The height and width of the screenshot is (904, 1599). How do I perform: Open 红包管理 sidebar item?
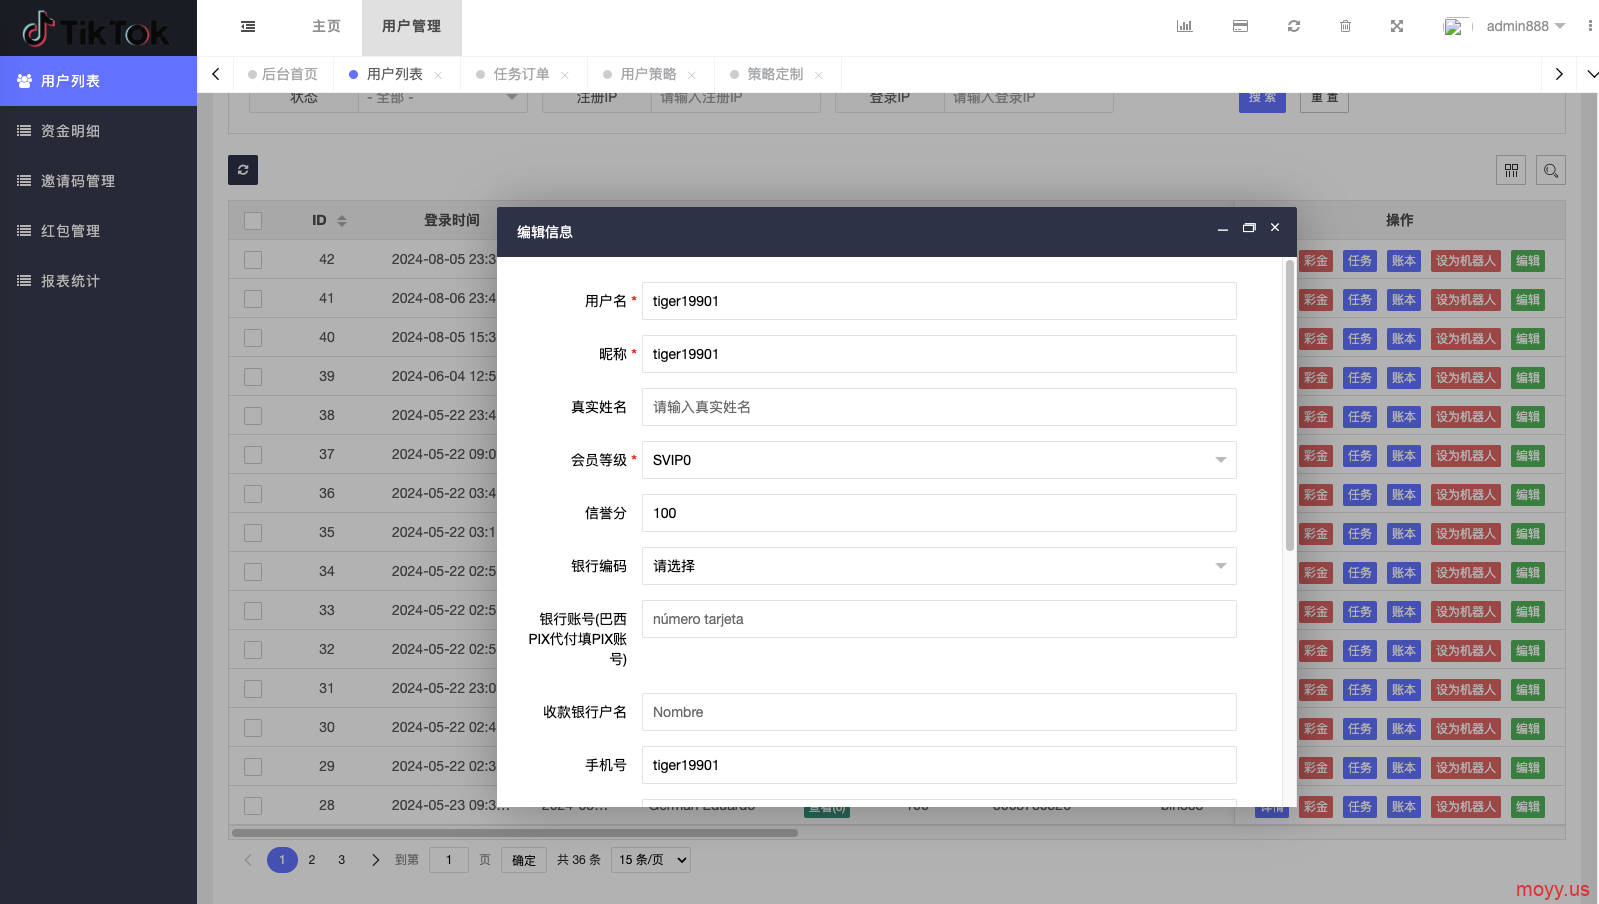[98, 231]
